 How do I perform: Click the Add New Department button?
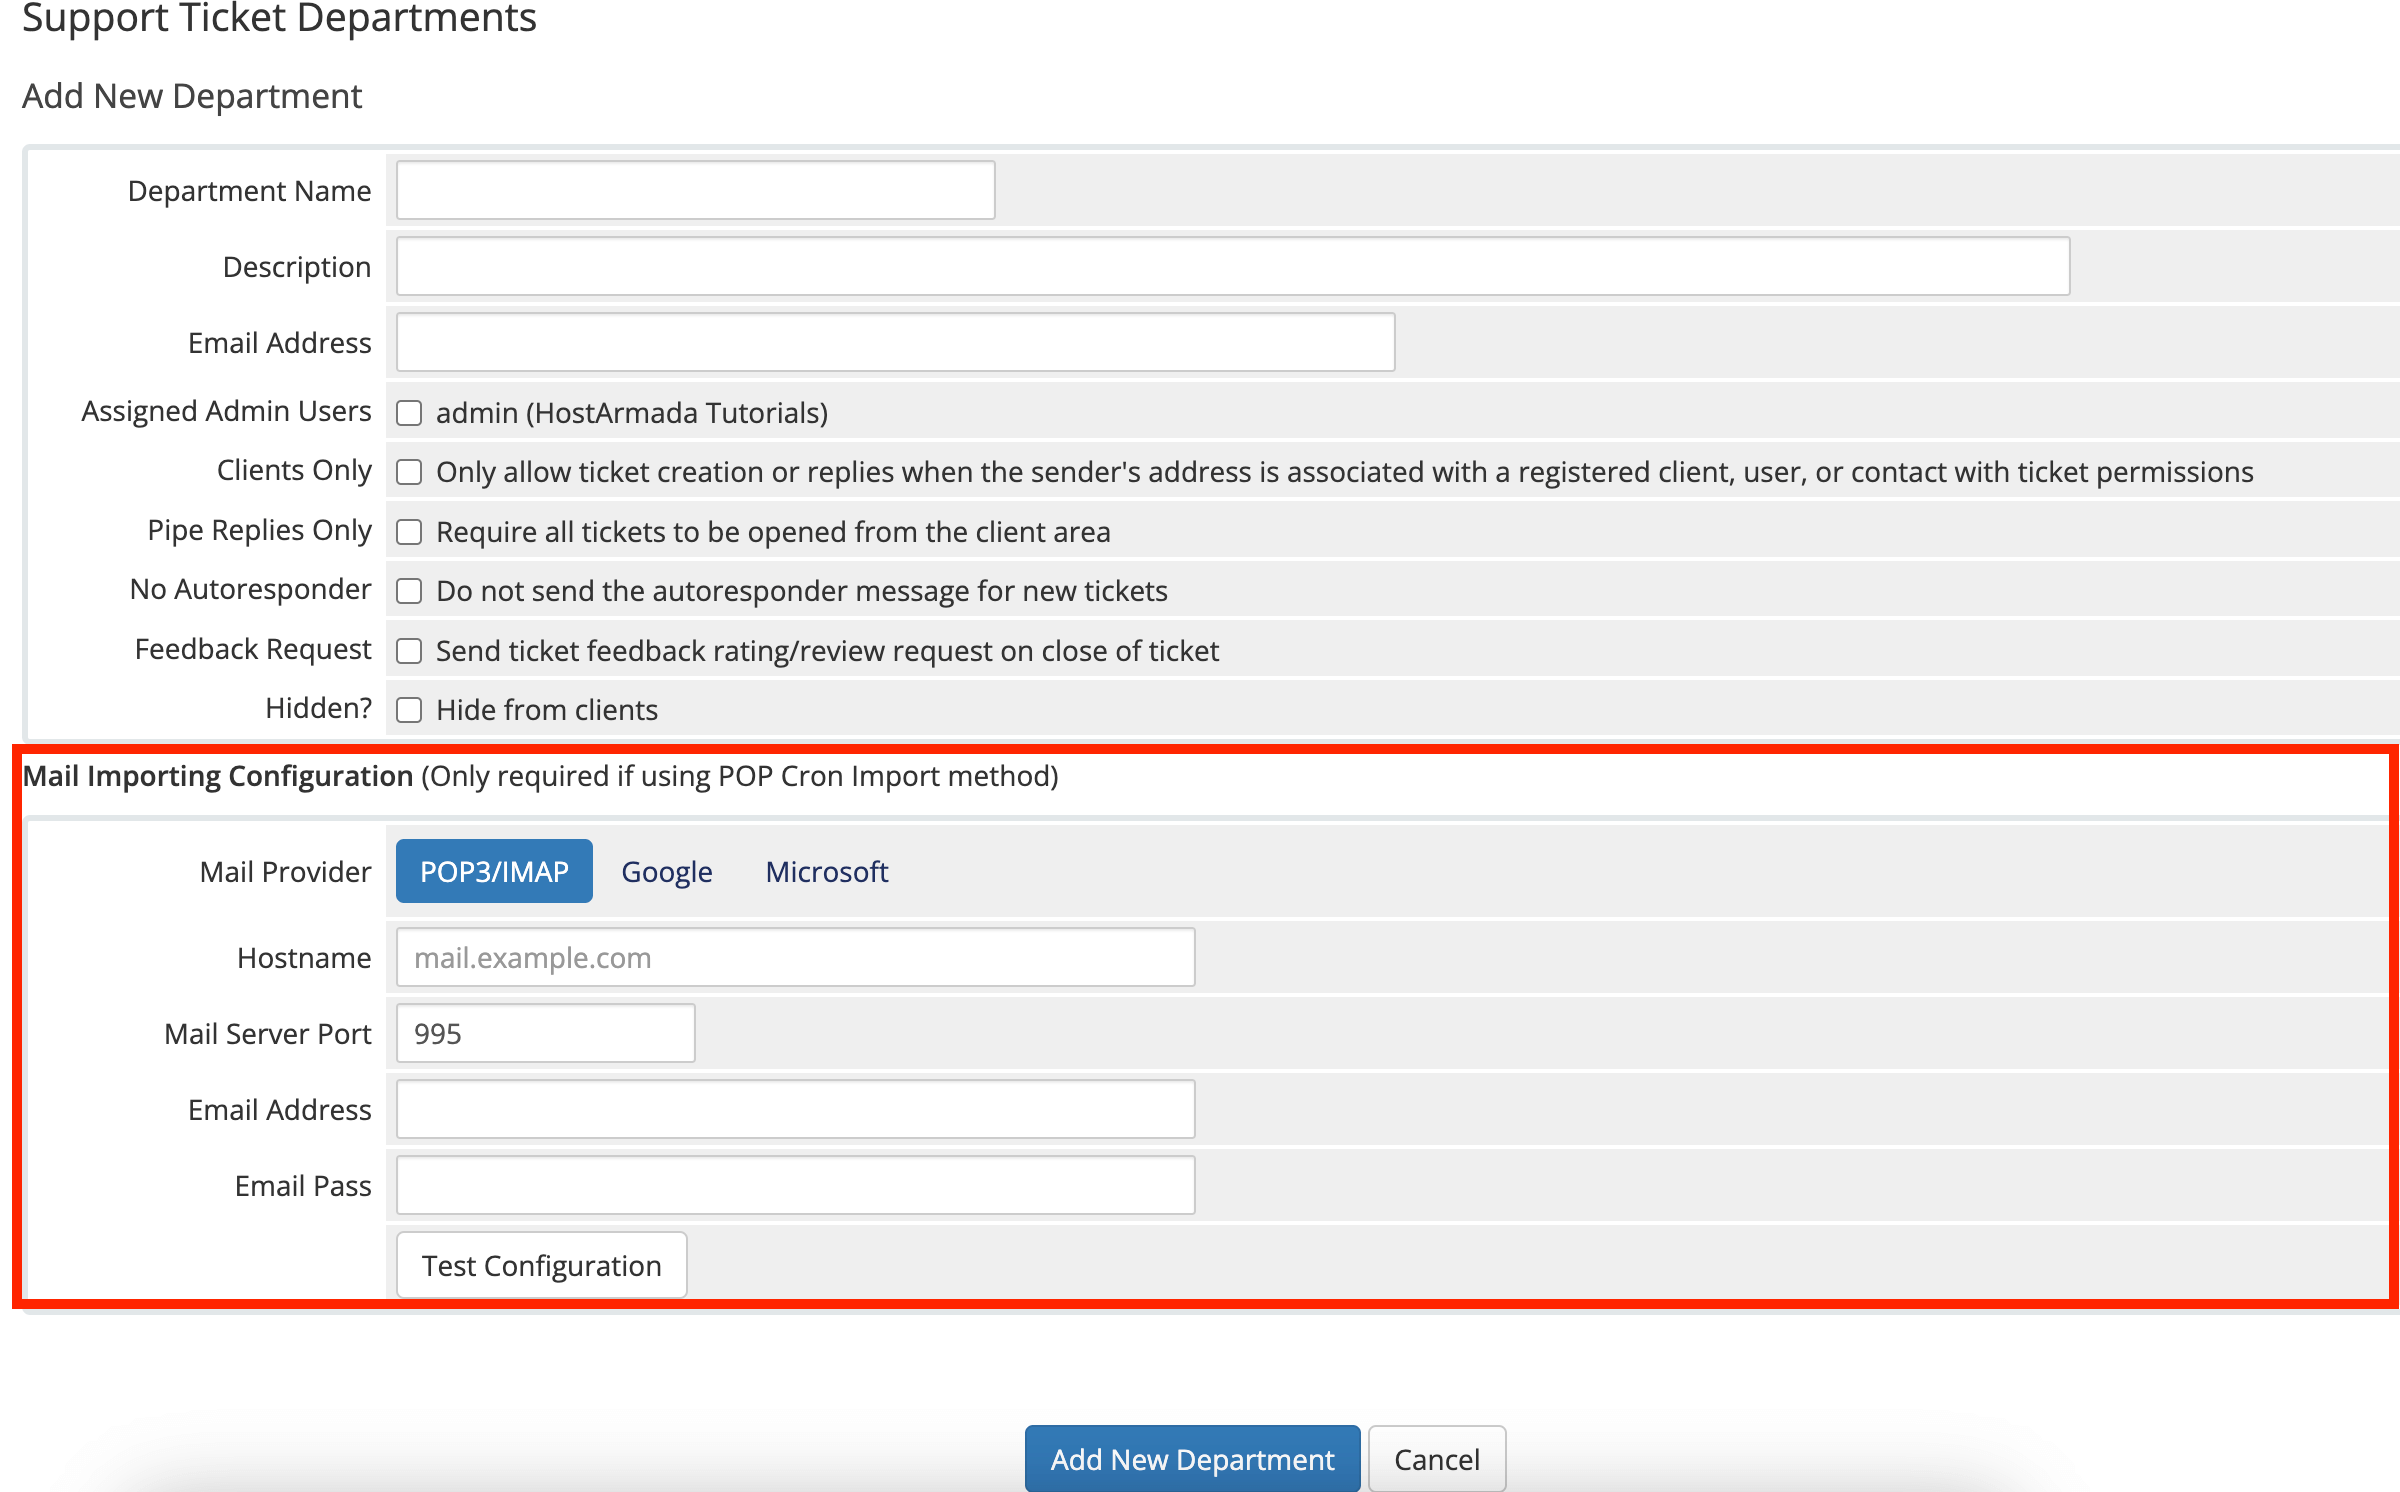(1192, 1459)
